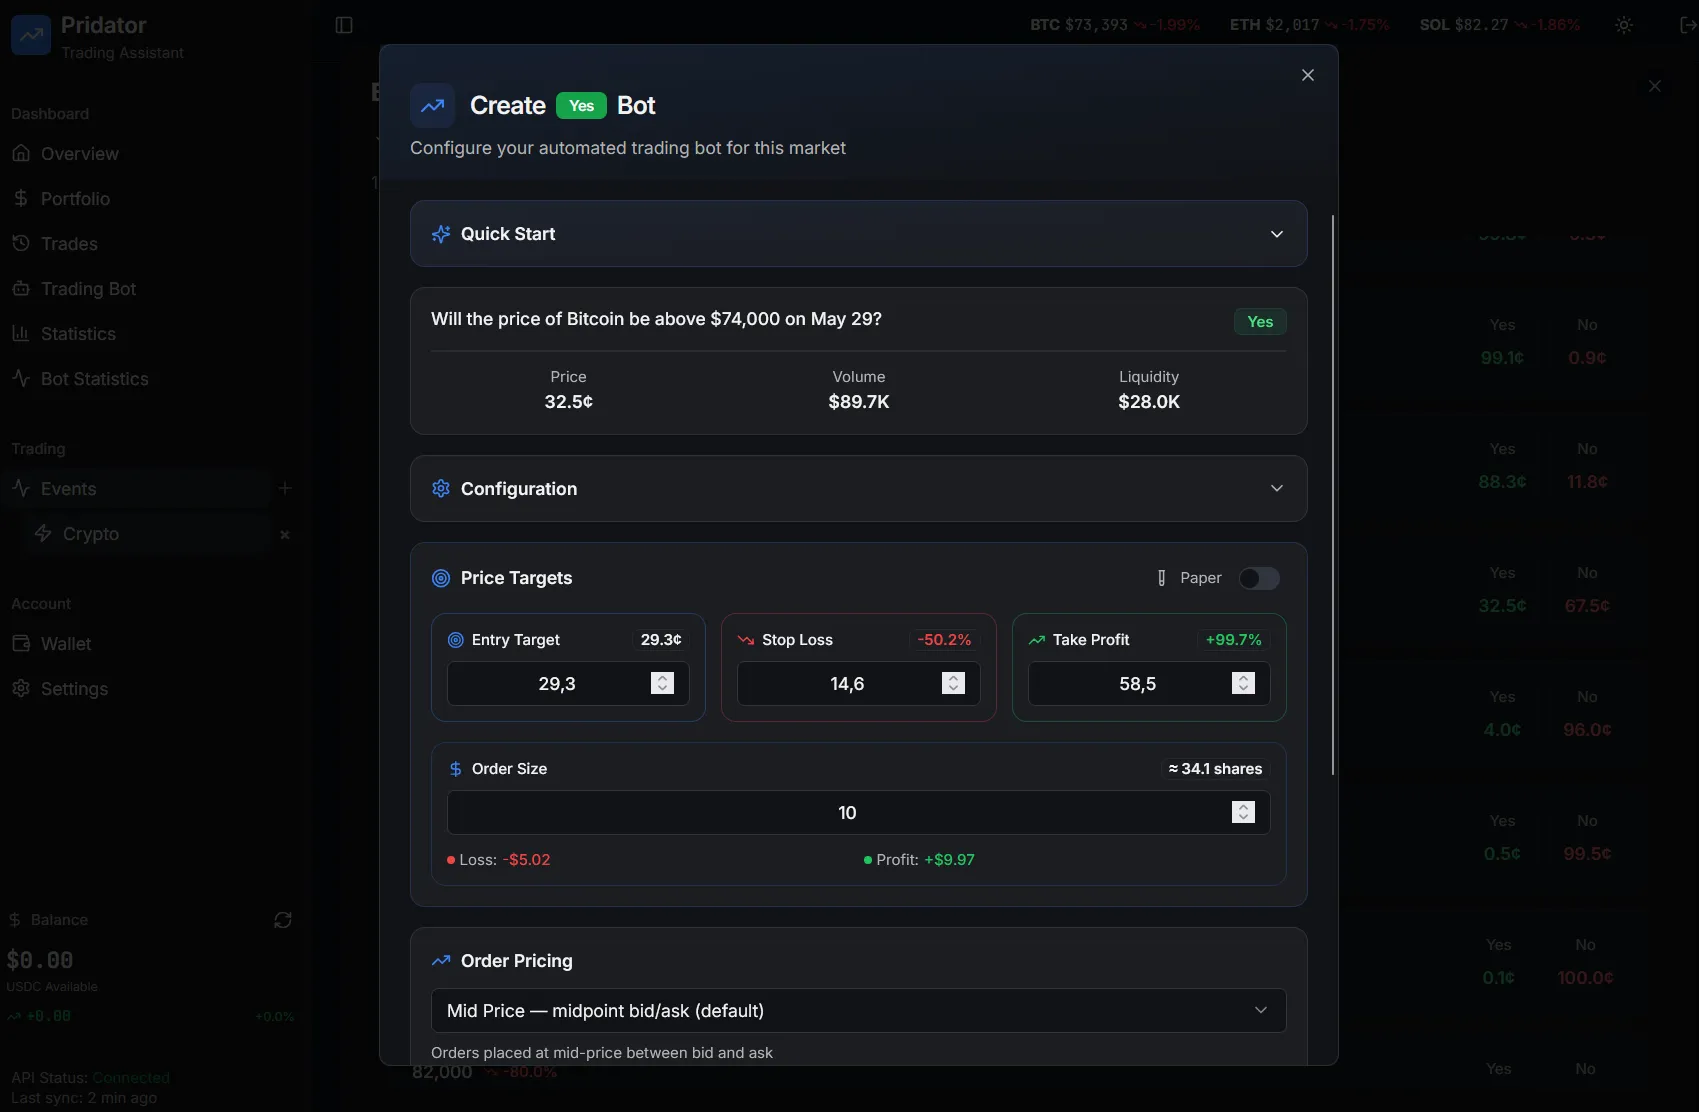Open the Mid Price order pricing dropdown
The image size is (1699, 1112).
[x=859, y=1011]
